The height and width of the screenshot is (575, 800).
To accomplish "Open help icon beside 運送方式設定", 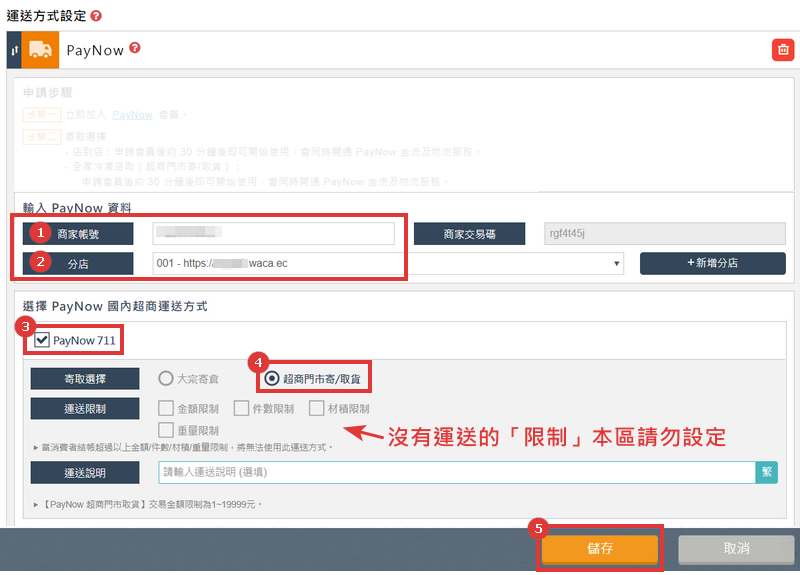I will pyautogui.click(x=96, y=16).
